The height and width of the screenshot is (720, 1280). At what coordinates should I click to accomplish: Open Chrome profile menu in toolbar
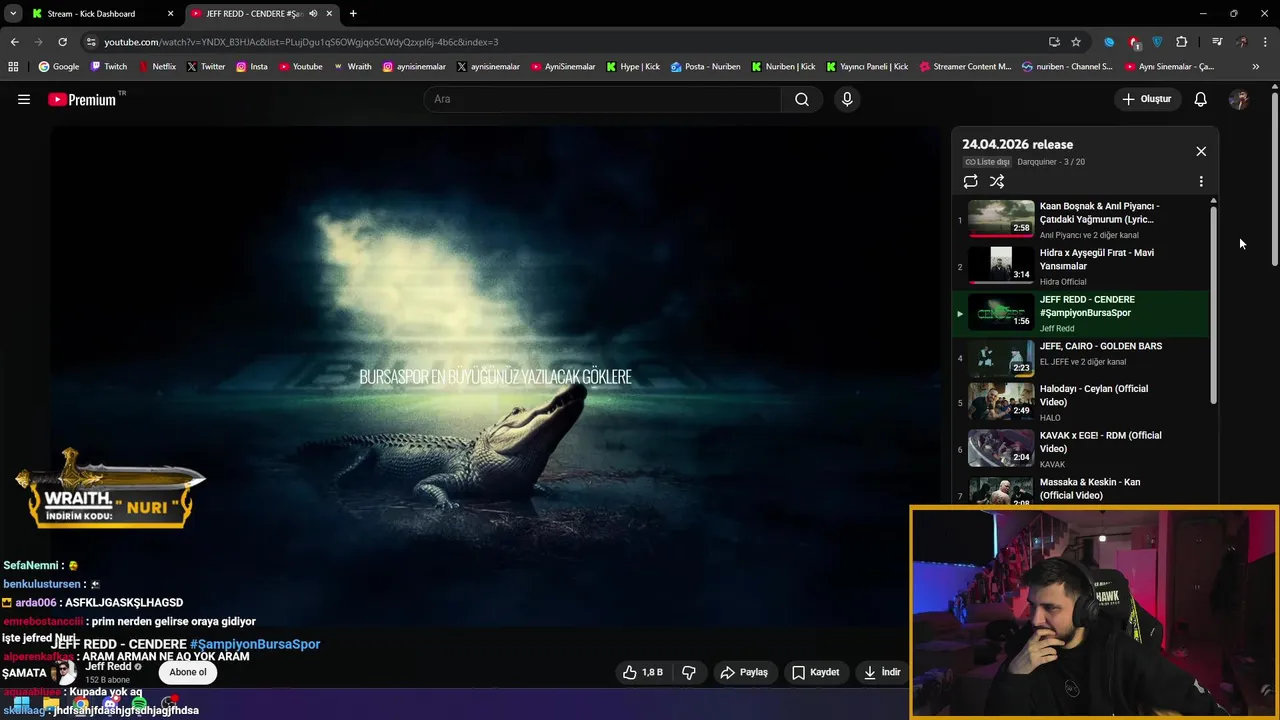tap(1242, 42)
